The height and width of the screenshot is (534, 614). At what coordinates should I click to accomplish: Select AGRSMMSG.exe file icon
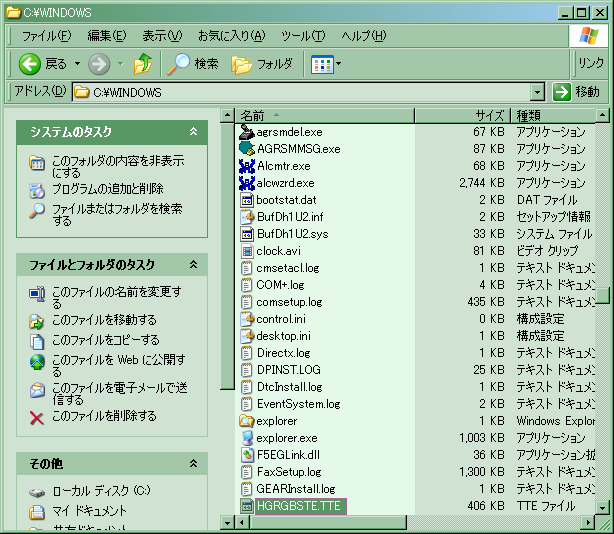(247, 149)
